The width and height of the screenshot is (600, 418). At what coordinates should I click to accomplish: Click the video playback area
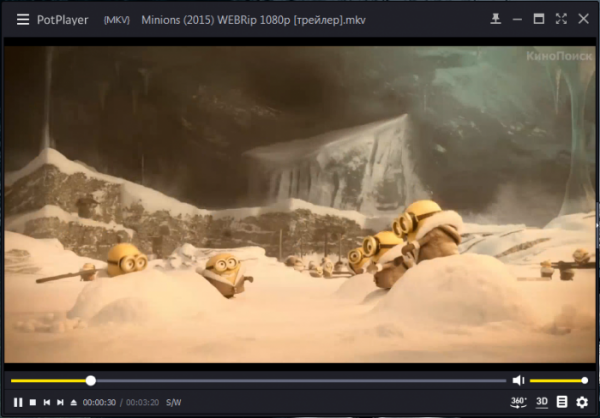coord(298,204)
